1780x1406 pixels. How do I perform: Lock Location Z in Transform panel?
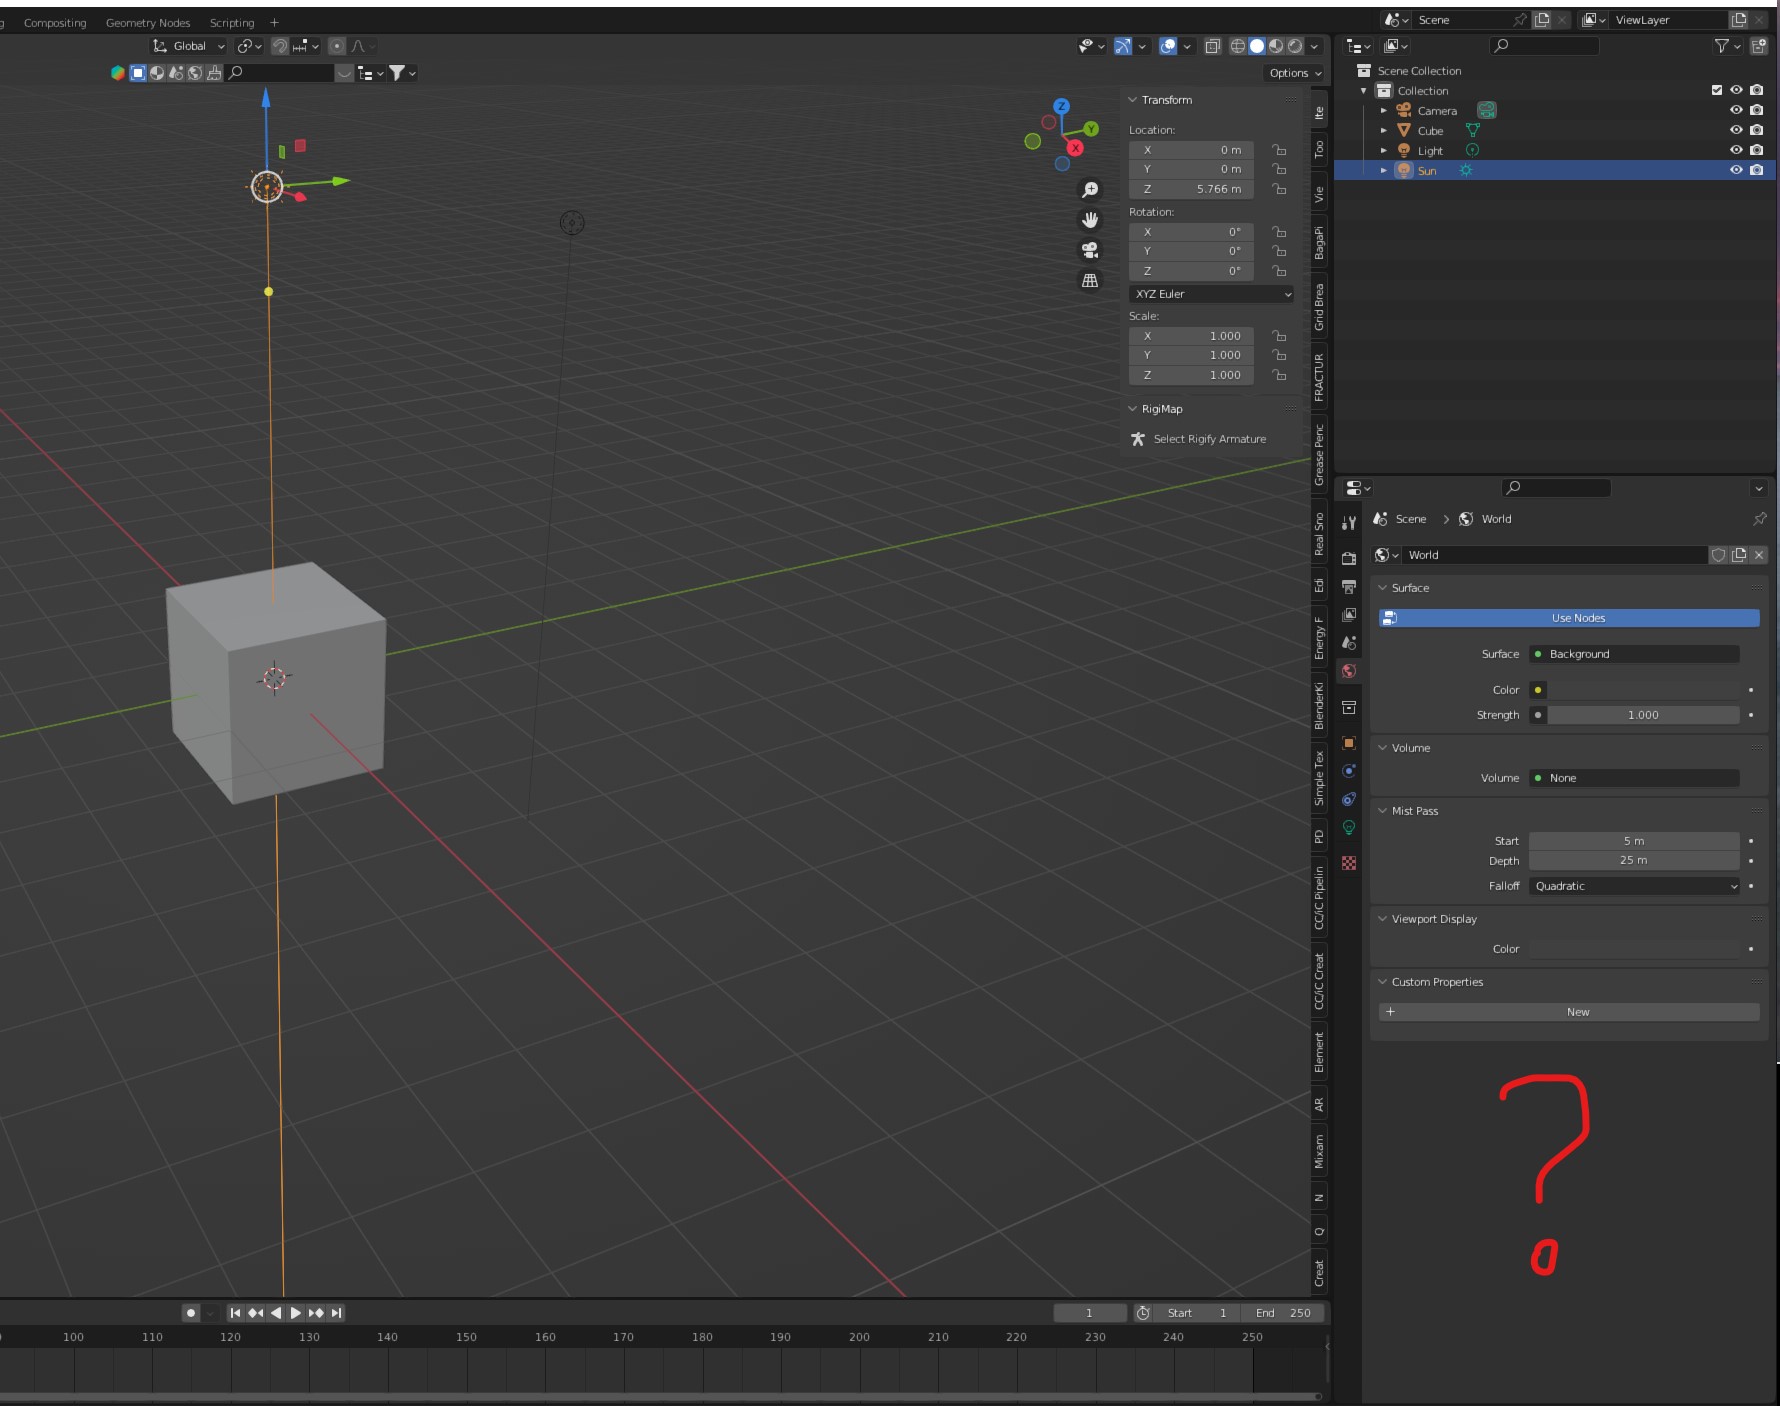[x=1279, y=189]
